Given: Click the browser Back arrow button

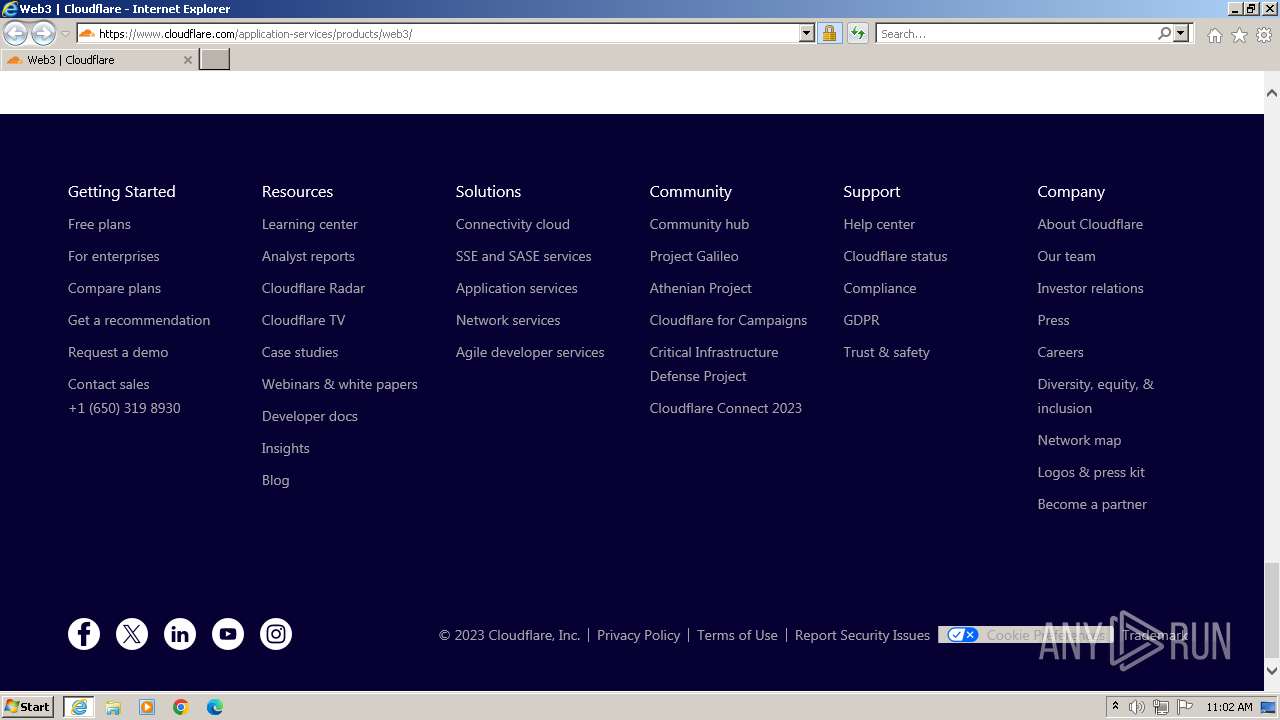Looking at the screenshot, I should 15,34.
